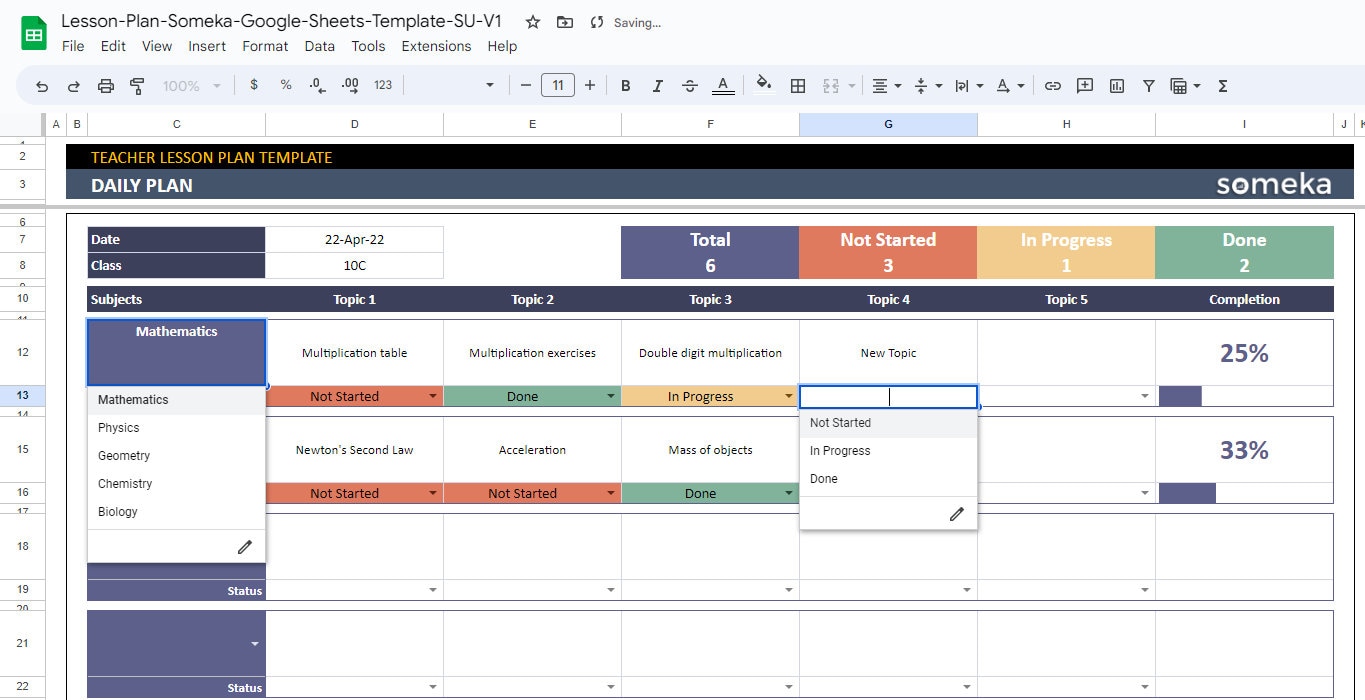Open the Extensions menu
The image size is (1365, 700).
436,46
